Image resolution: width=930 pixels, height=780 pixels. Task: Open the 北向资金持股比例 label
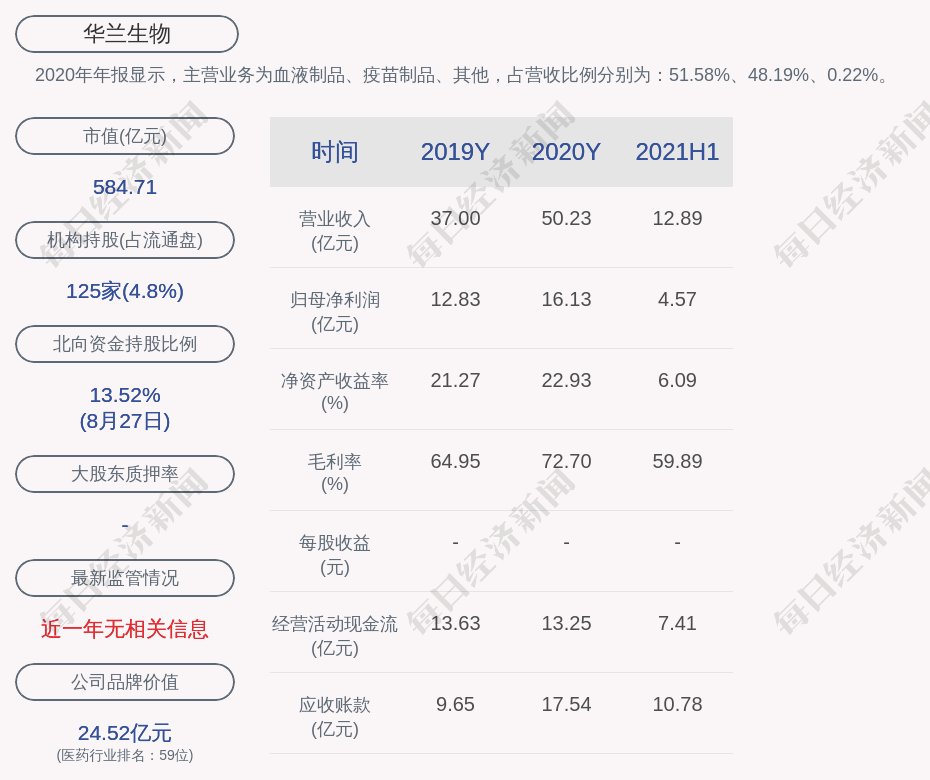tap(125, 344)
